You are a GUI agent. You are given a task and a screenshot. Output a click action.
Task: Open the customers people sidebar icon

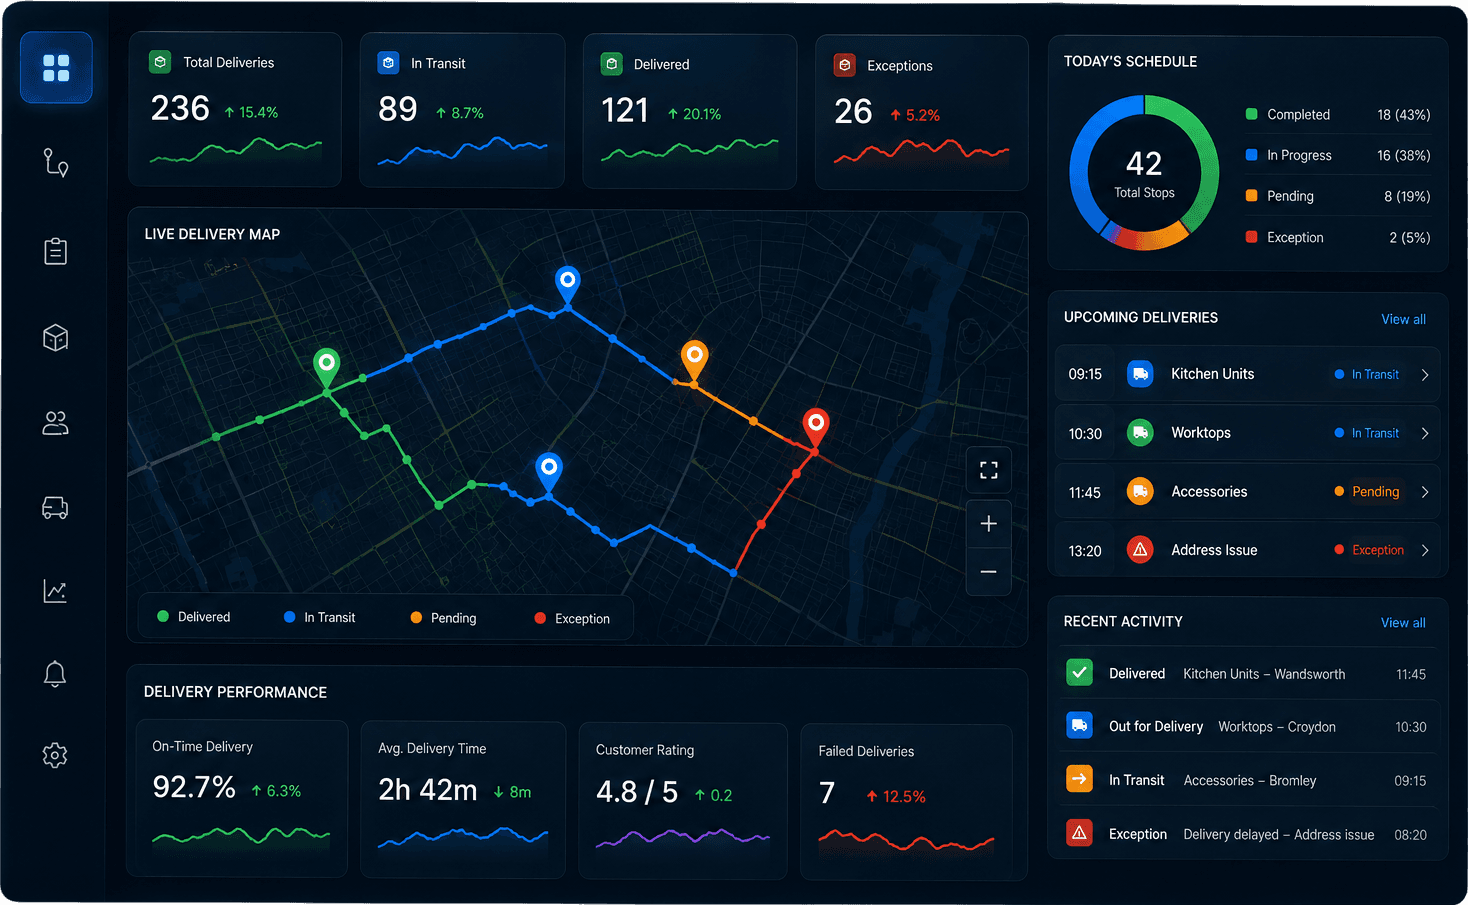click(56, 423)
